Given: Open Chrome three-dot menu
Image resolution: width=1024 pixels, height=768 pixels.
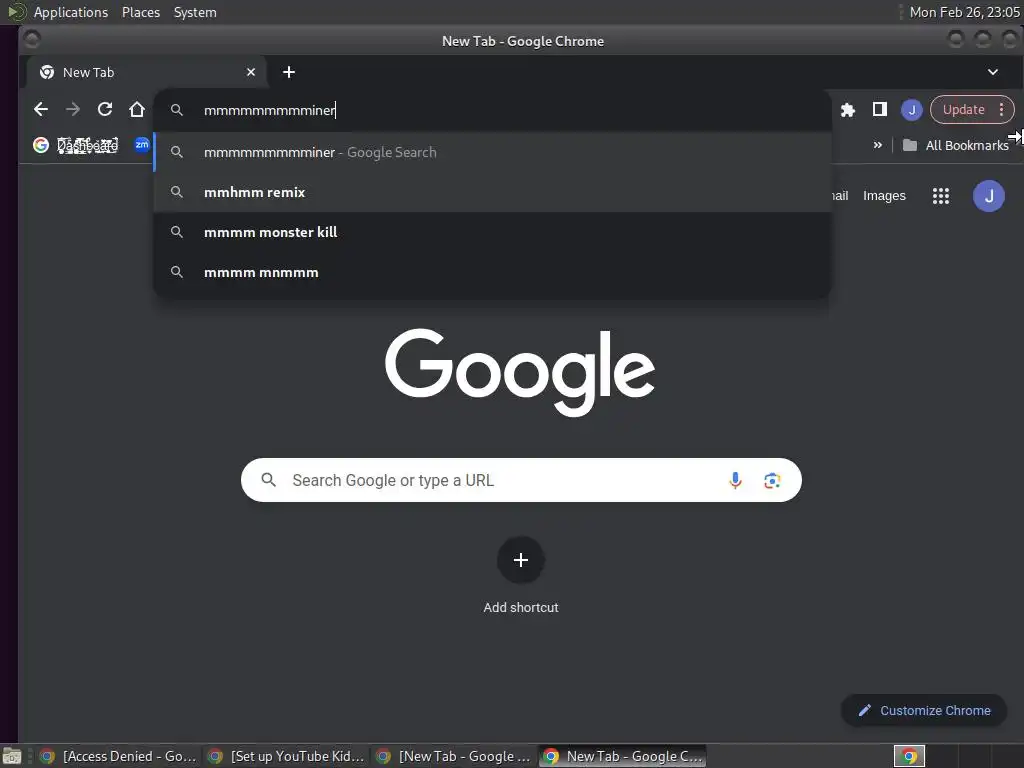Looking at the screenshot, I should pyautogui.click(x=1001, y=110).
